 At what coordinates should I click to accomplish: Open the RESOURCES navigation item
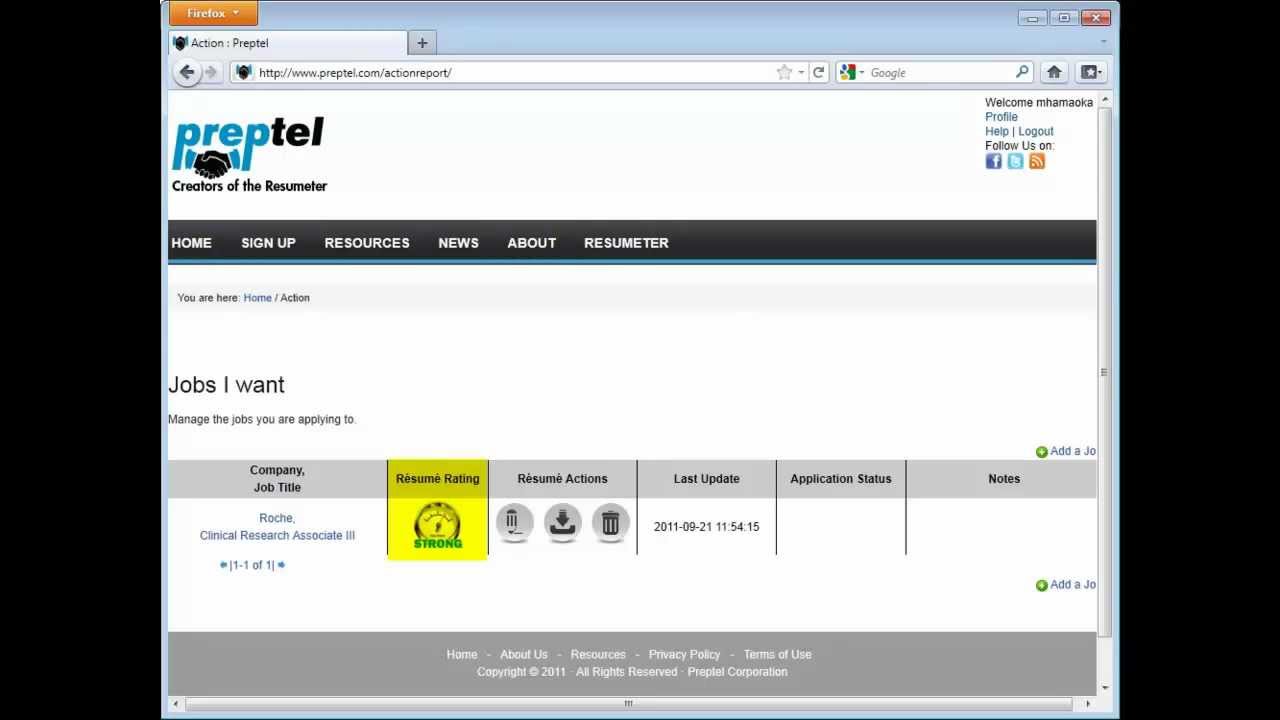click(367, 243)
